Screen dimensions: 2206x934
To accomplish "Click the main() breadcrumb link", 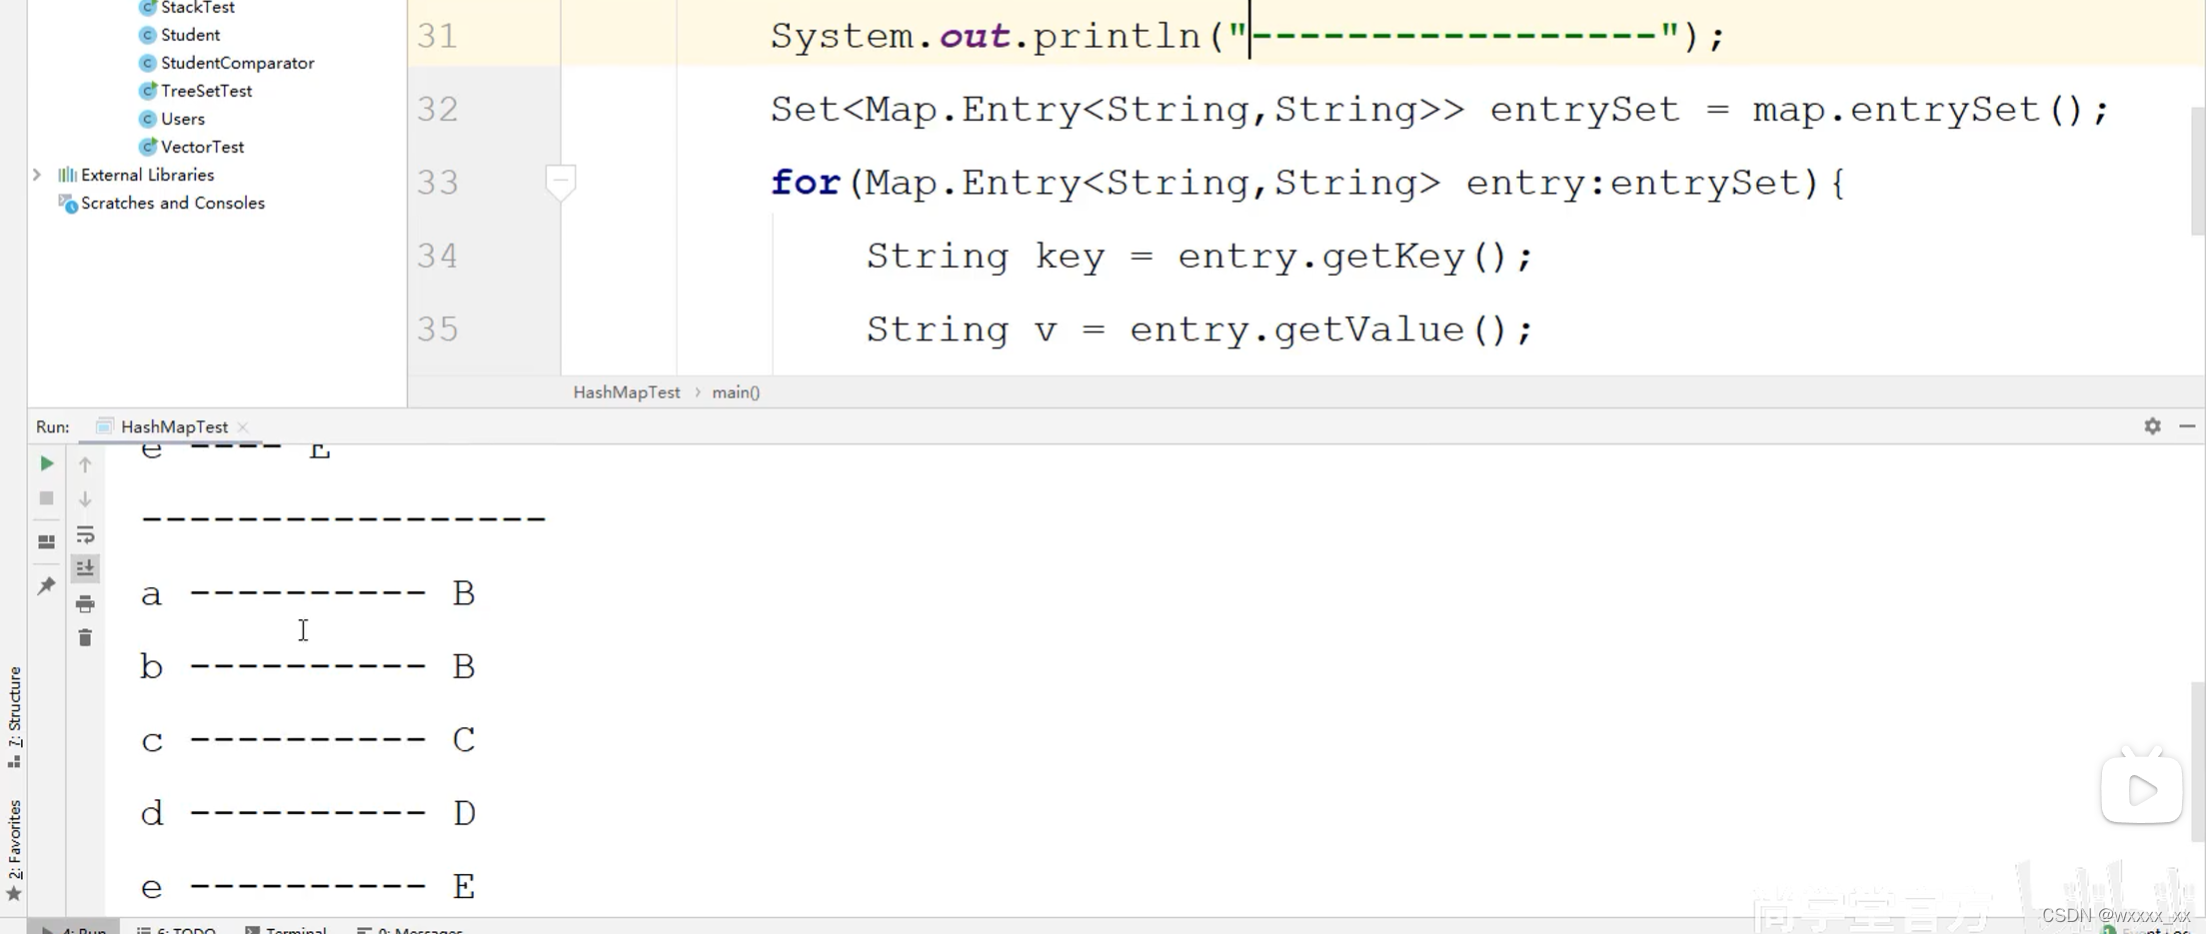I will [x=736, y=392].
